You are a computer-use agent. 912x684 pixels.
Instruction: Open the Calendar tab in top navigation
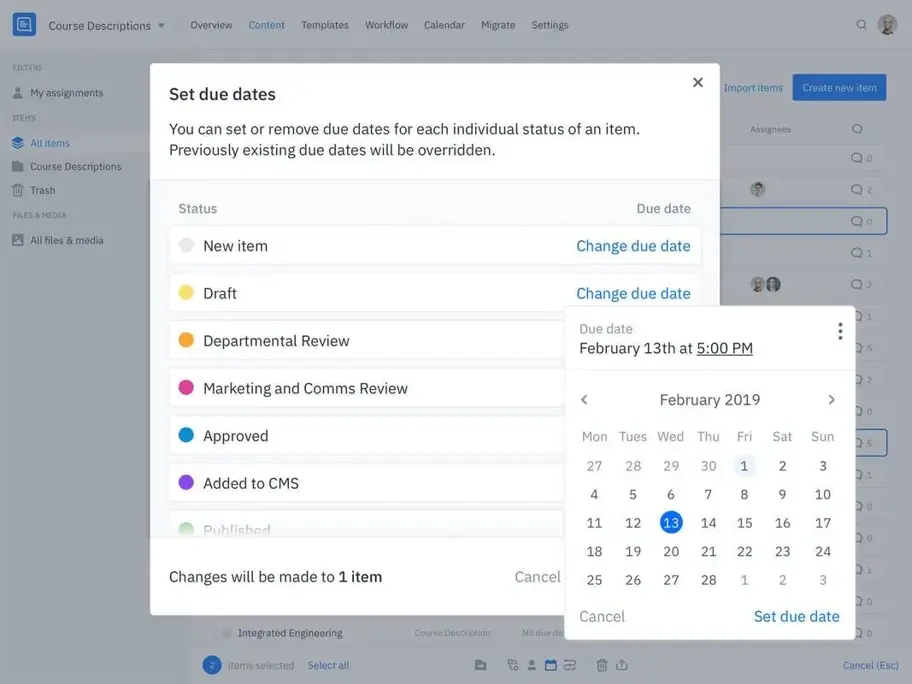click(444, 25)
